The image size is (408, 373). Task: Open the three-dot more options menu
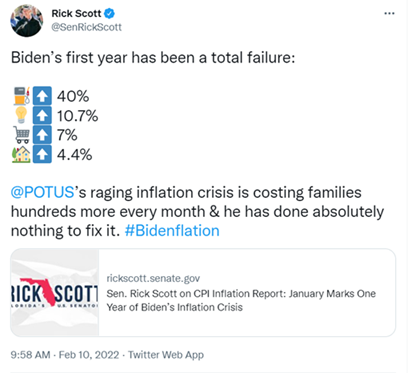tap(389, 14)
